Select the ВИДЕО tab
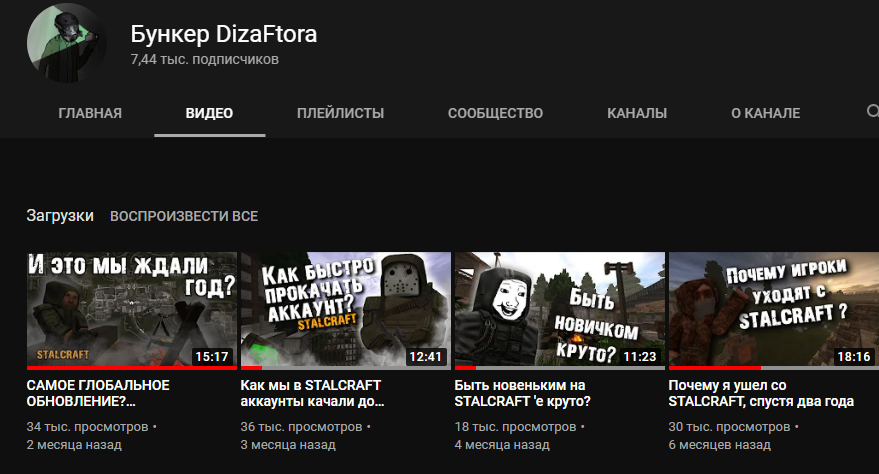The height and width of the screenshot is (474, 879). click(x=209, y=113)
